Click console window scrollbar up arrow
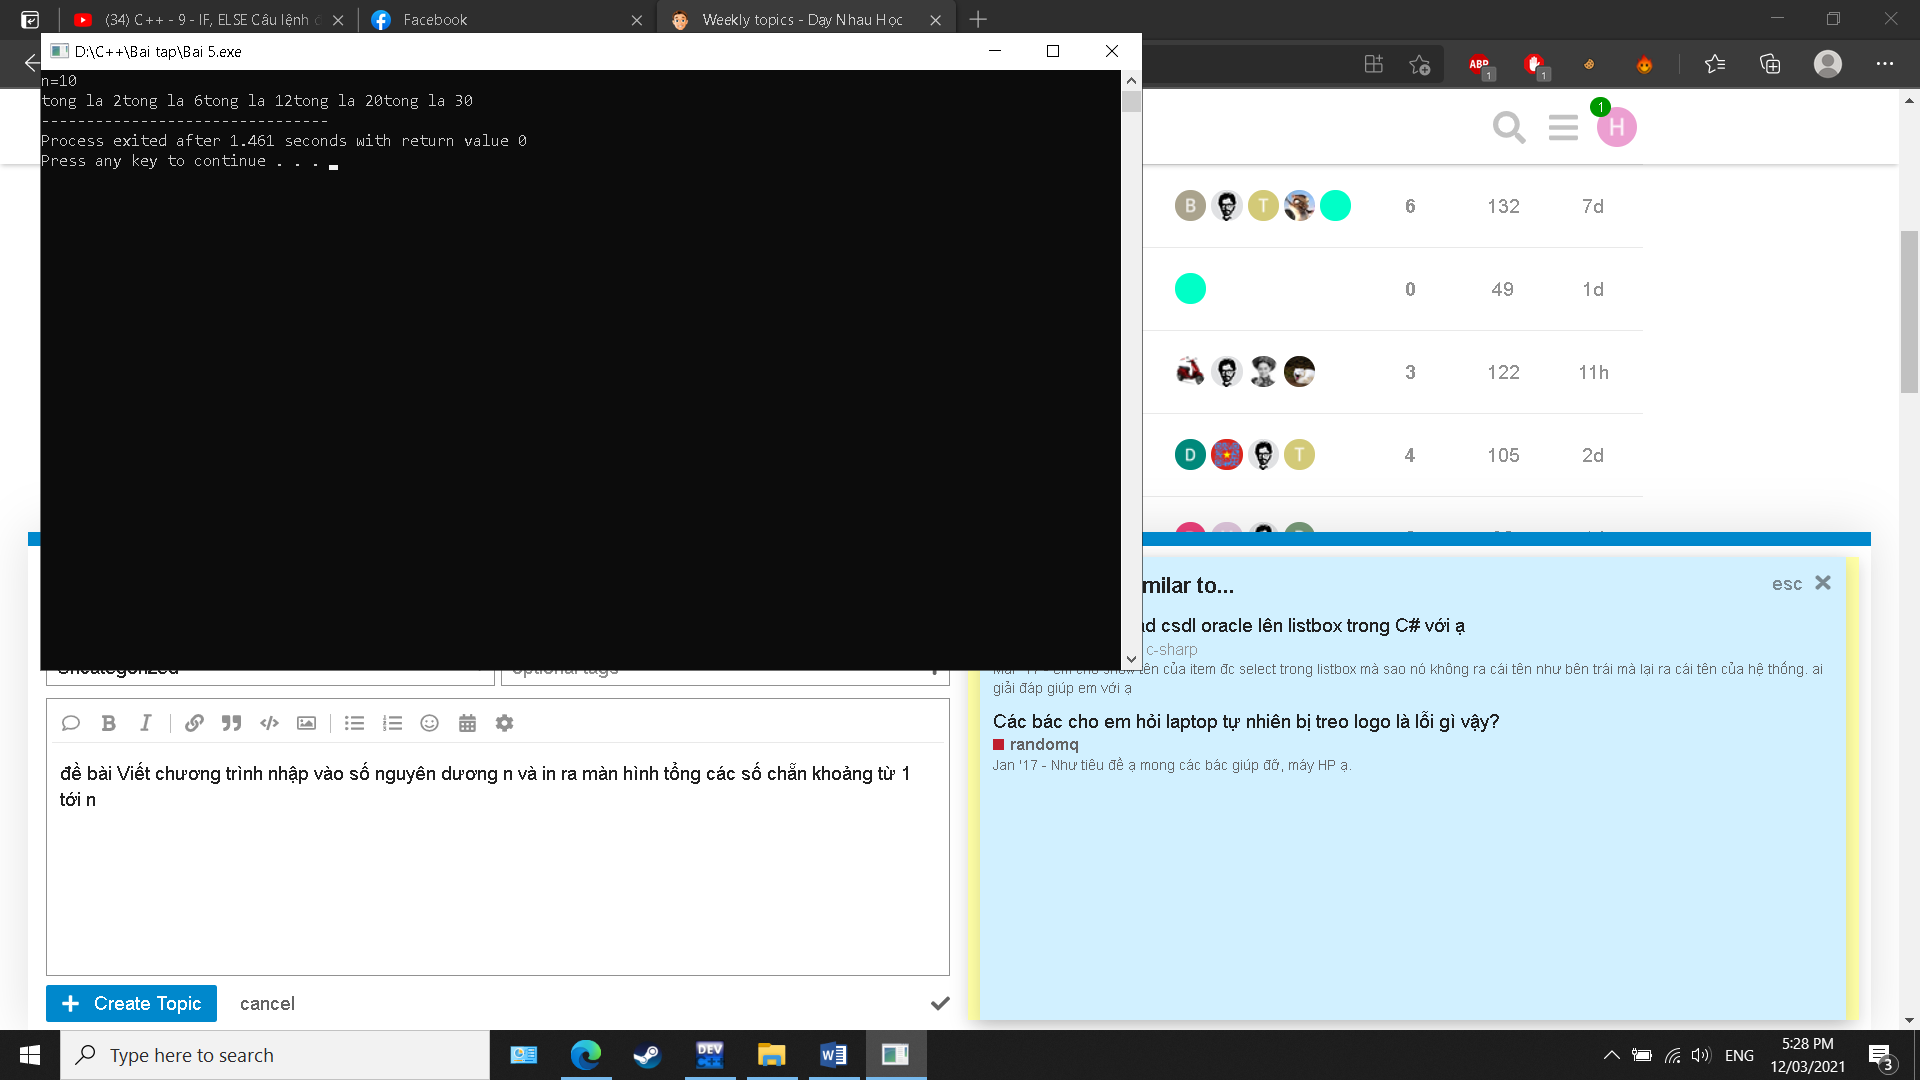Image resolution: width=1920 pixels, height=1080 pixels. [1131, 80]
